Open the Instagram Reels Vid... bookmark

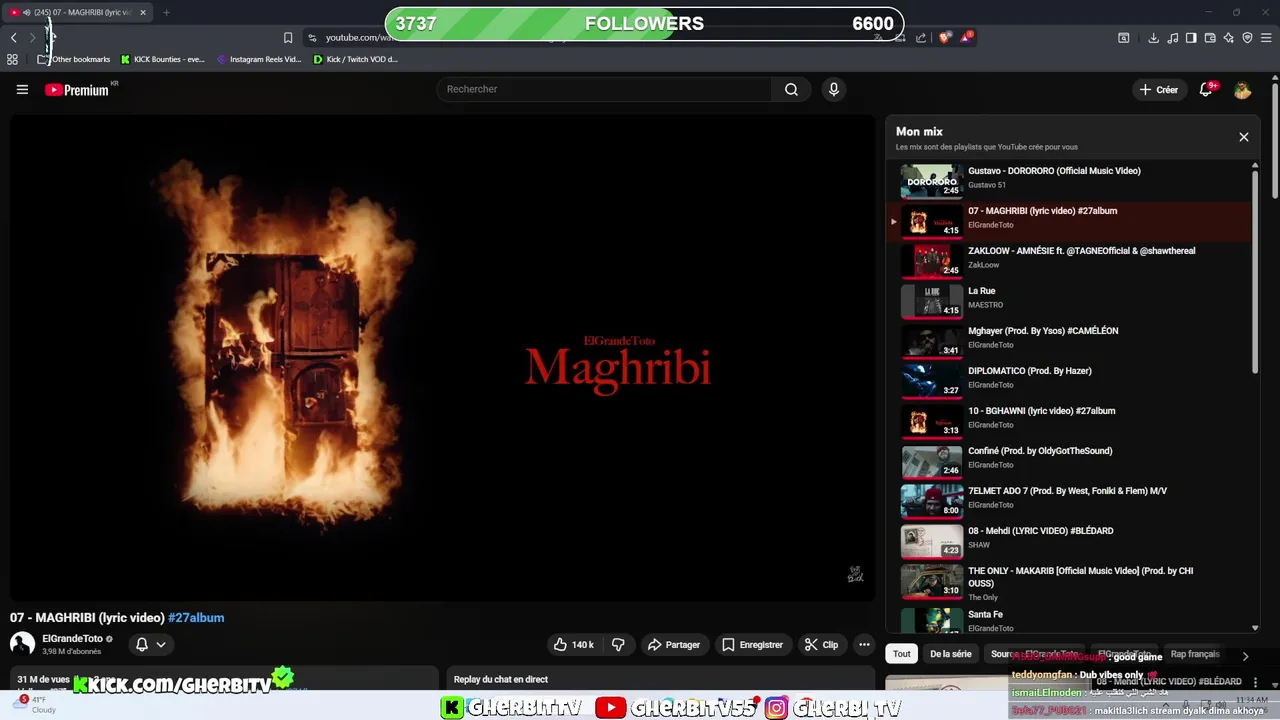pos(259,59)
